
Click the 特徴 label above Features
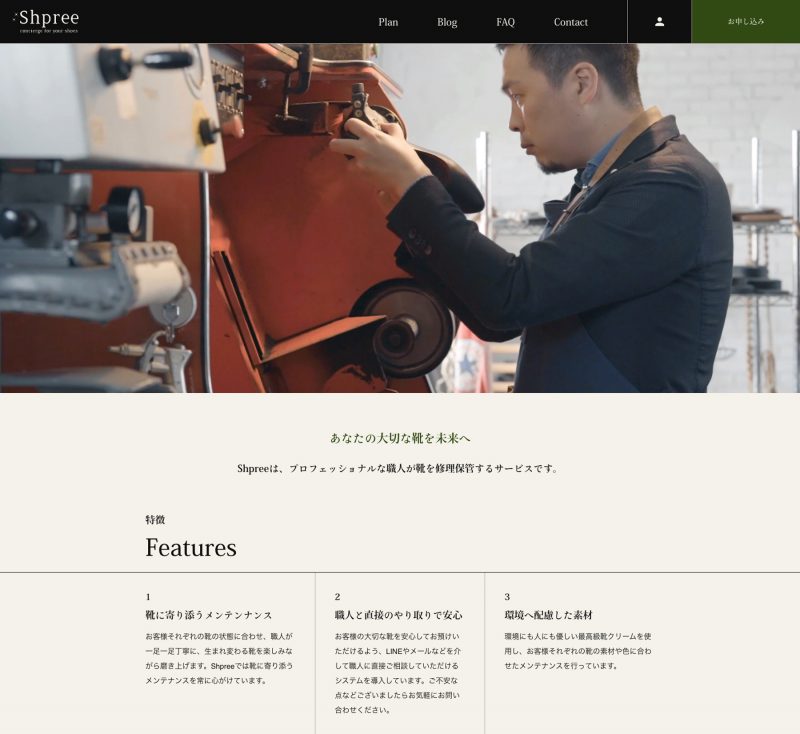(x=155, y=520)
